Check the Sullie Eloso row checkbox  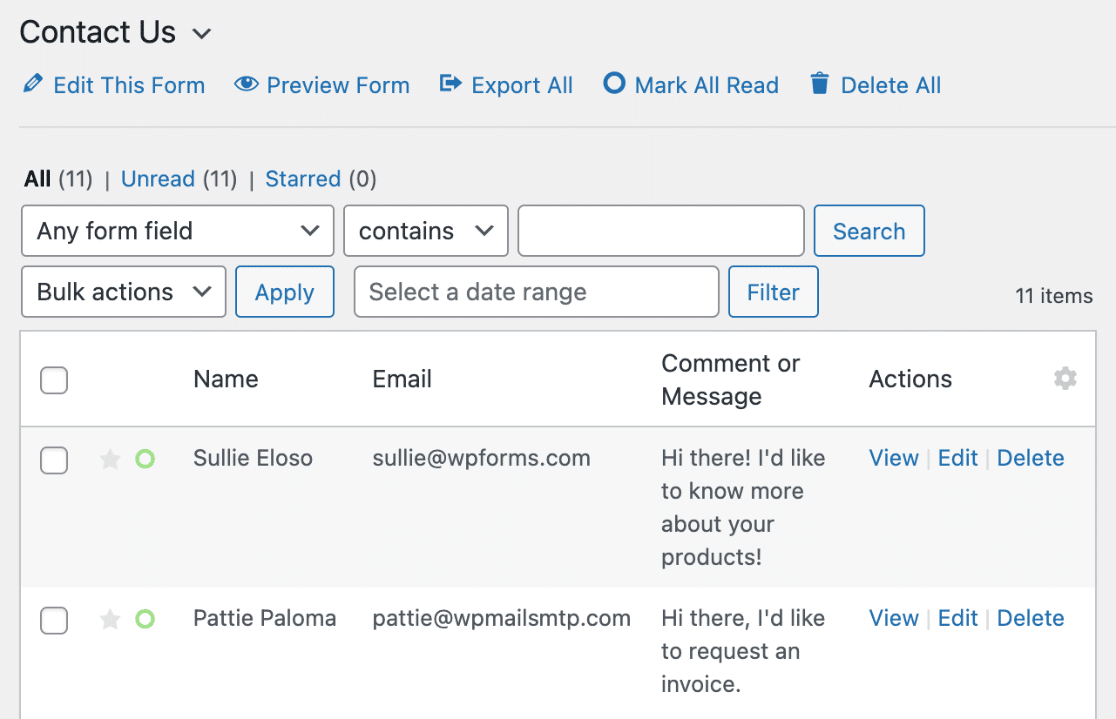(x=54, y=460)
